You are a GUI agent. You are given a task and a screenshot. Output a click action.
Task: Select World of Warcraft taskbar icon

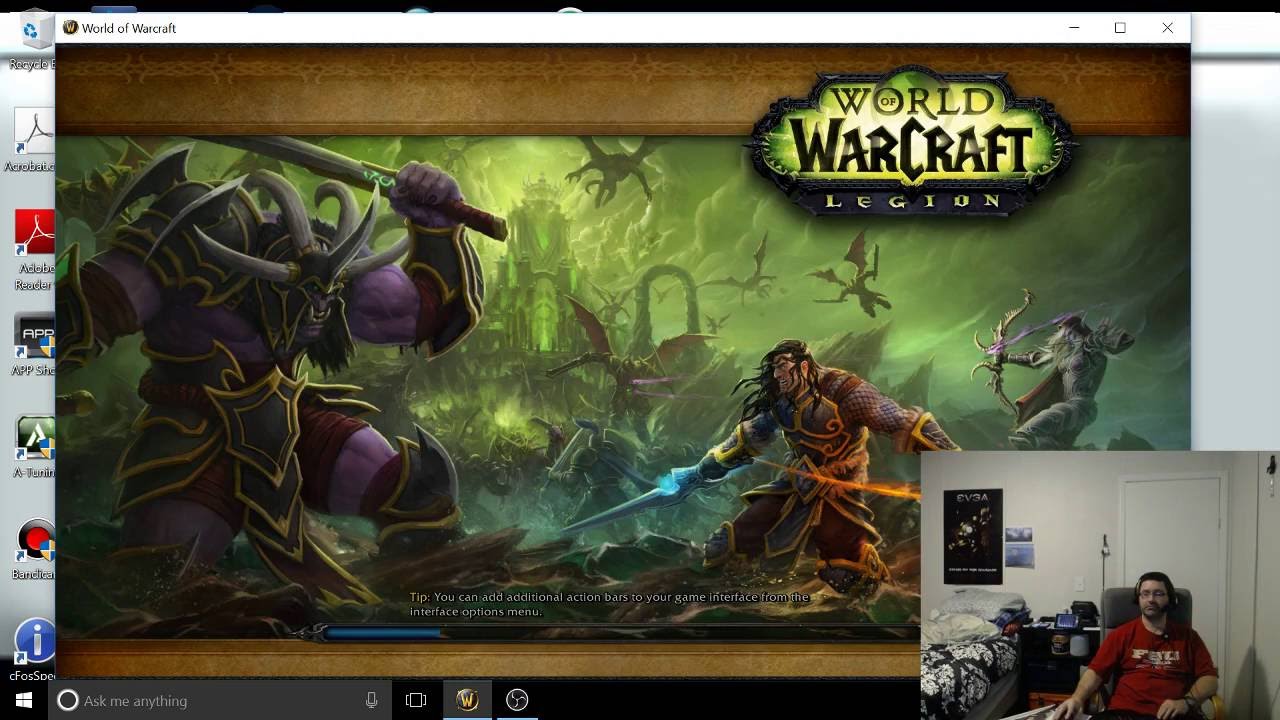467,700
